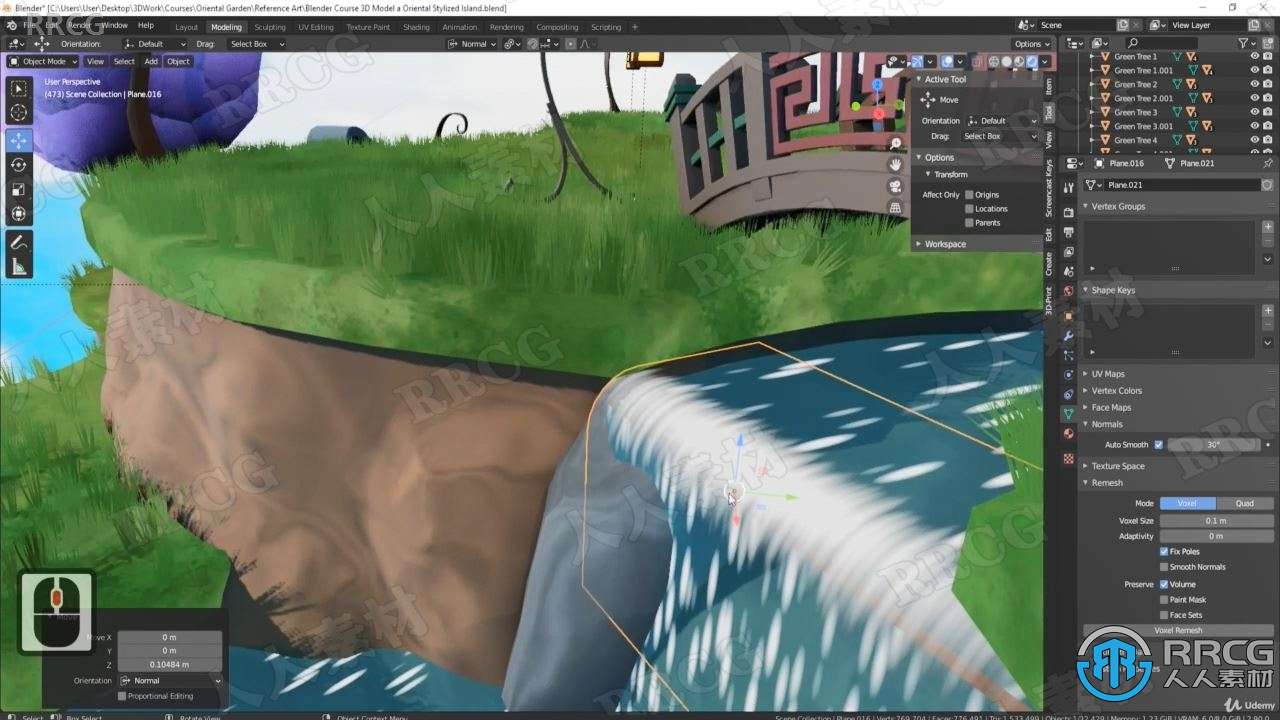The width and height of the screenshot is (1280, 720).
Task: Click the Voxel Size value field
Action: 1216,521
